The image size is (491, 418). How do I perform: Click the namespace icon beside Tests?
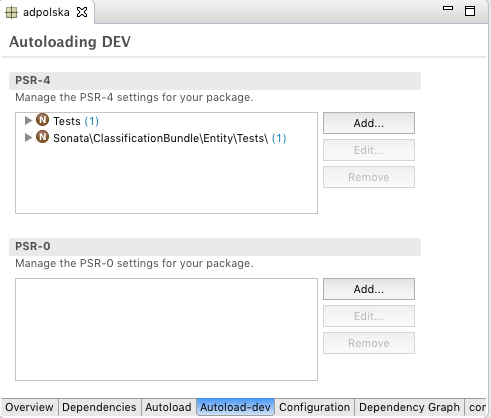coord(42,120)
